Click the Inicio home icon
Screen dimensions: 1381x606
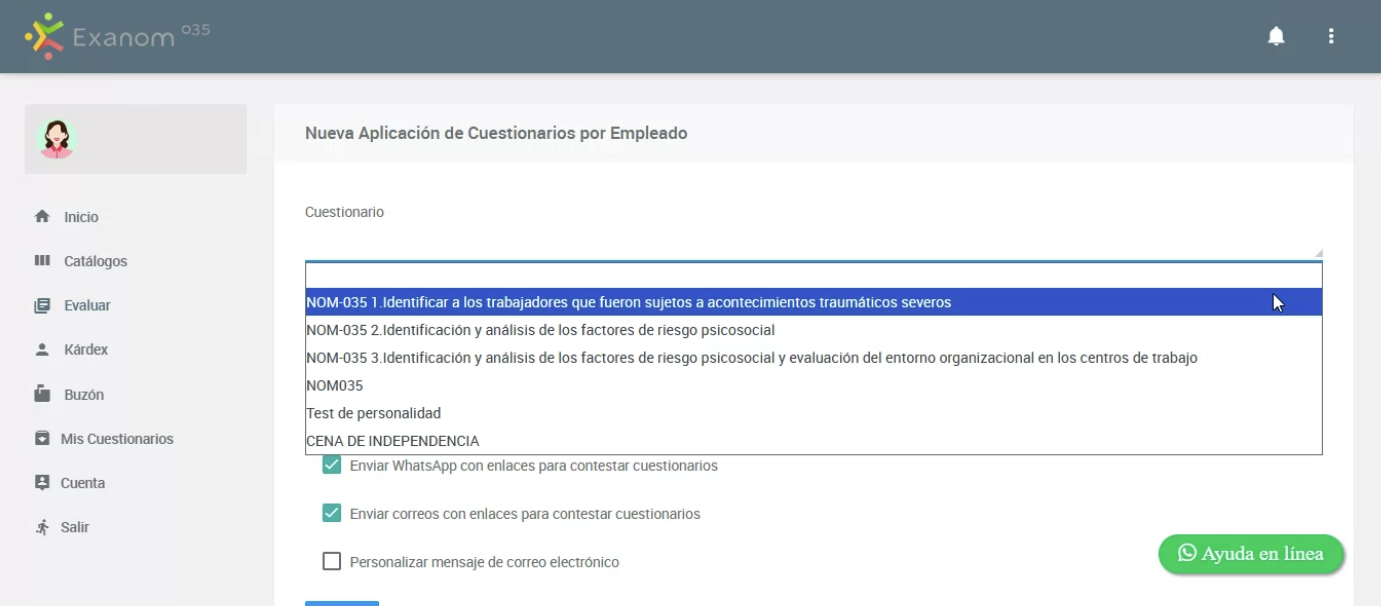pyautogui.click(x=42, y=217)
